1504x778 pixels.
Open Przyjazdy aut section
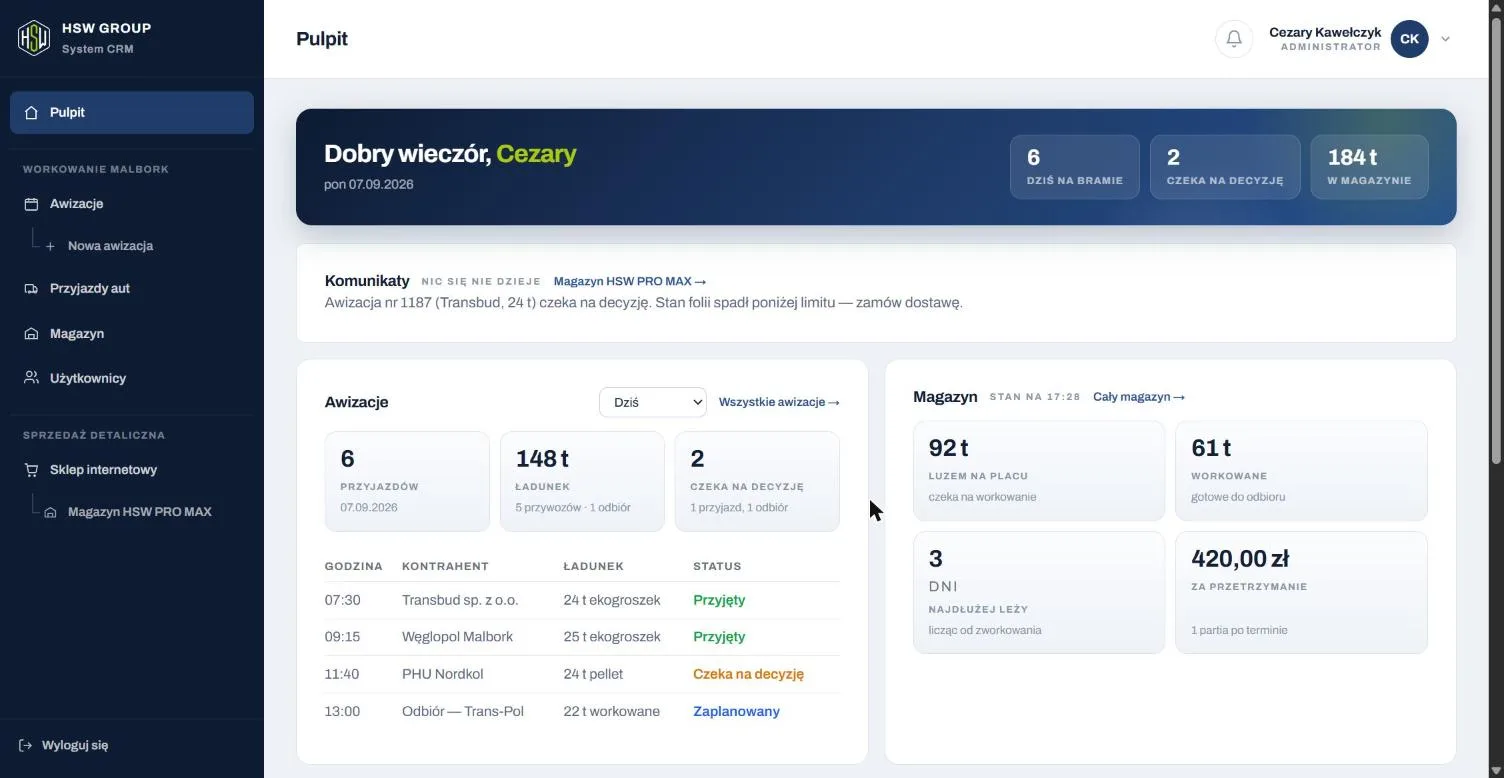point(132,288)
